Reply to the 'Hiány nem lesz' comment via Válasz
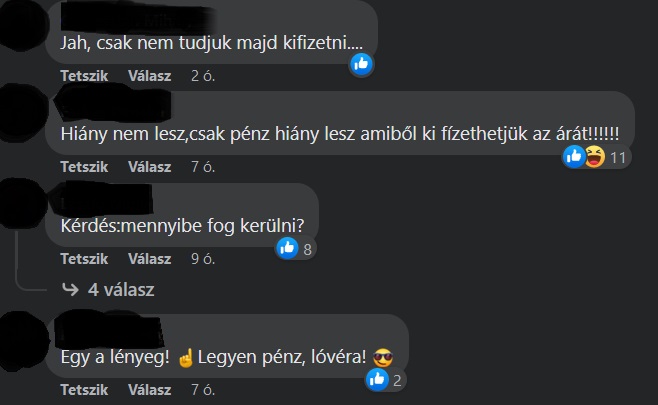The width and height of the screenshot is (658, 405). tap(149, 167)
